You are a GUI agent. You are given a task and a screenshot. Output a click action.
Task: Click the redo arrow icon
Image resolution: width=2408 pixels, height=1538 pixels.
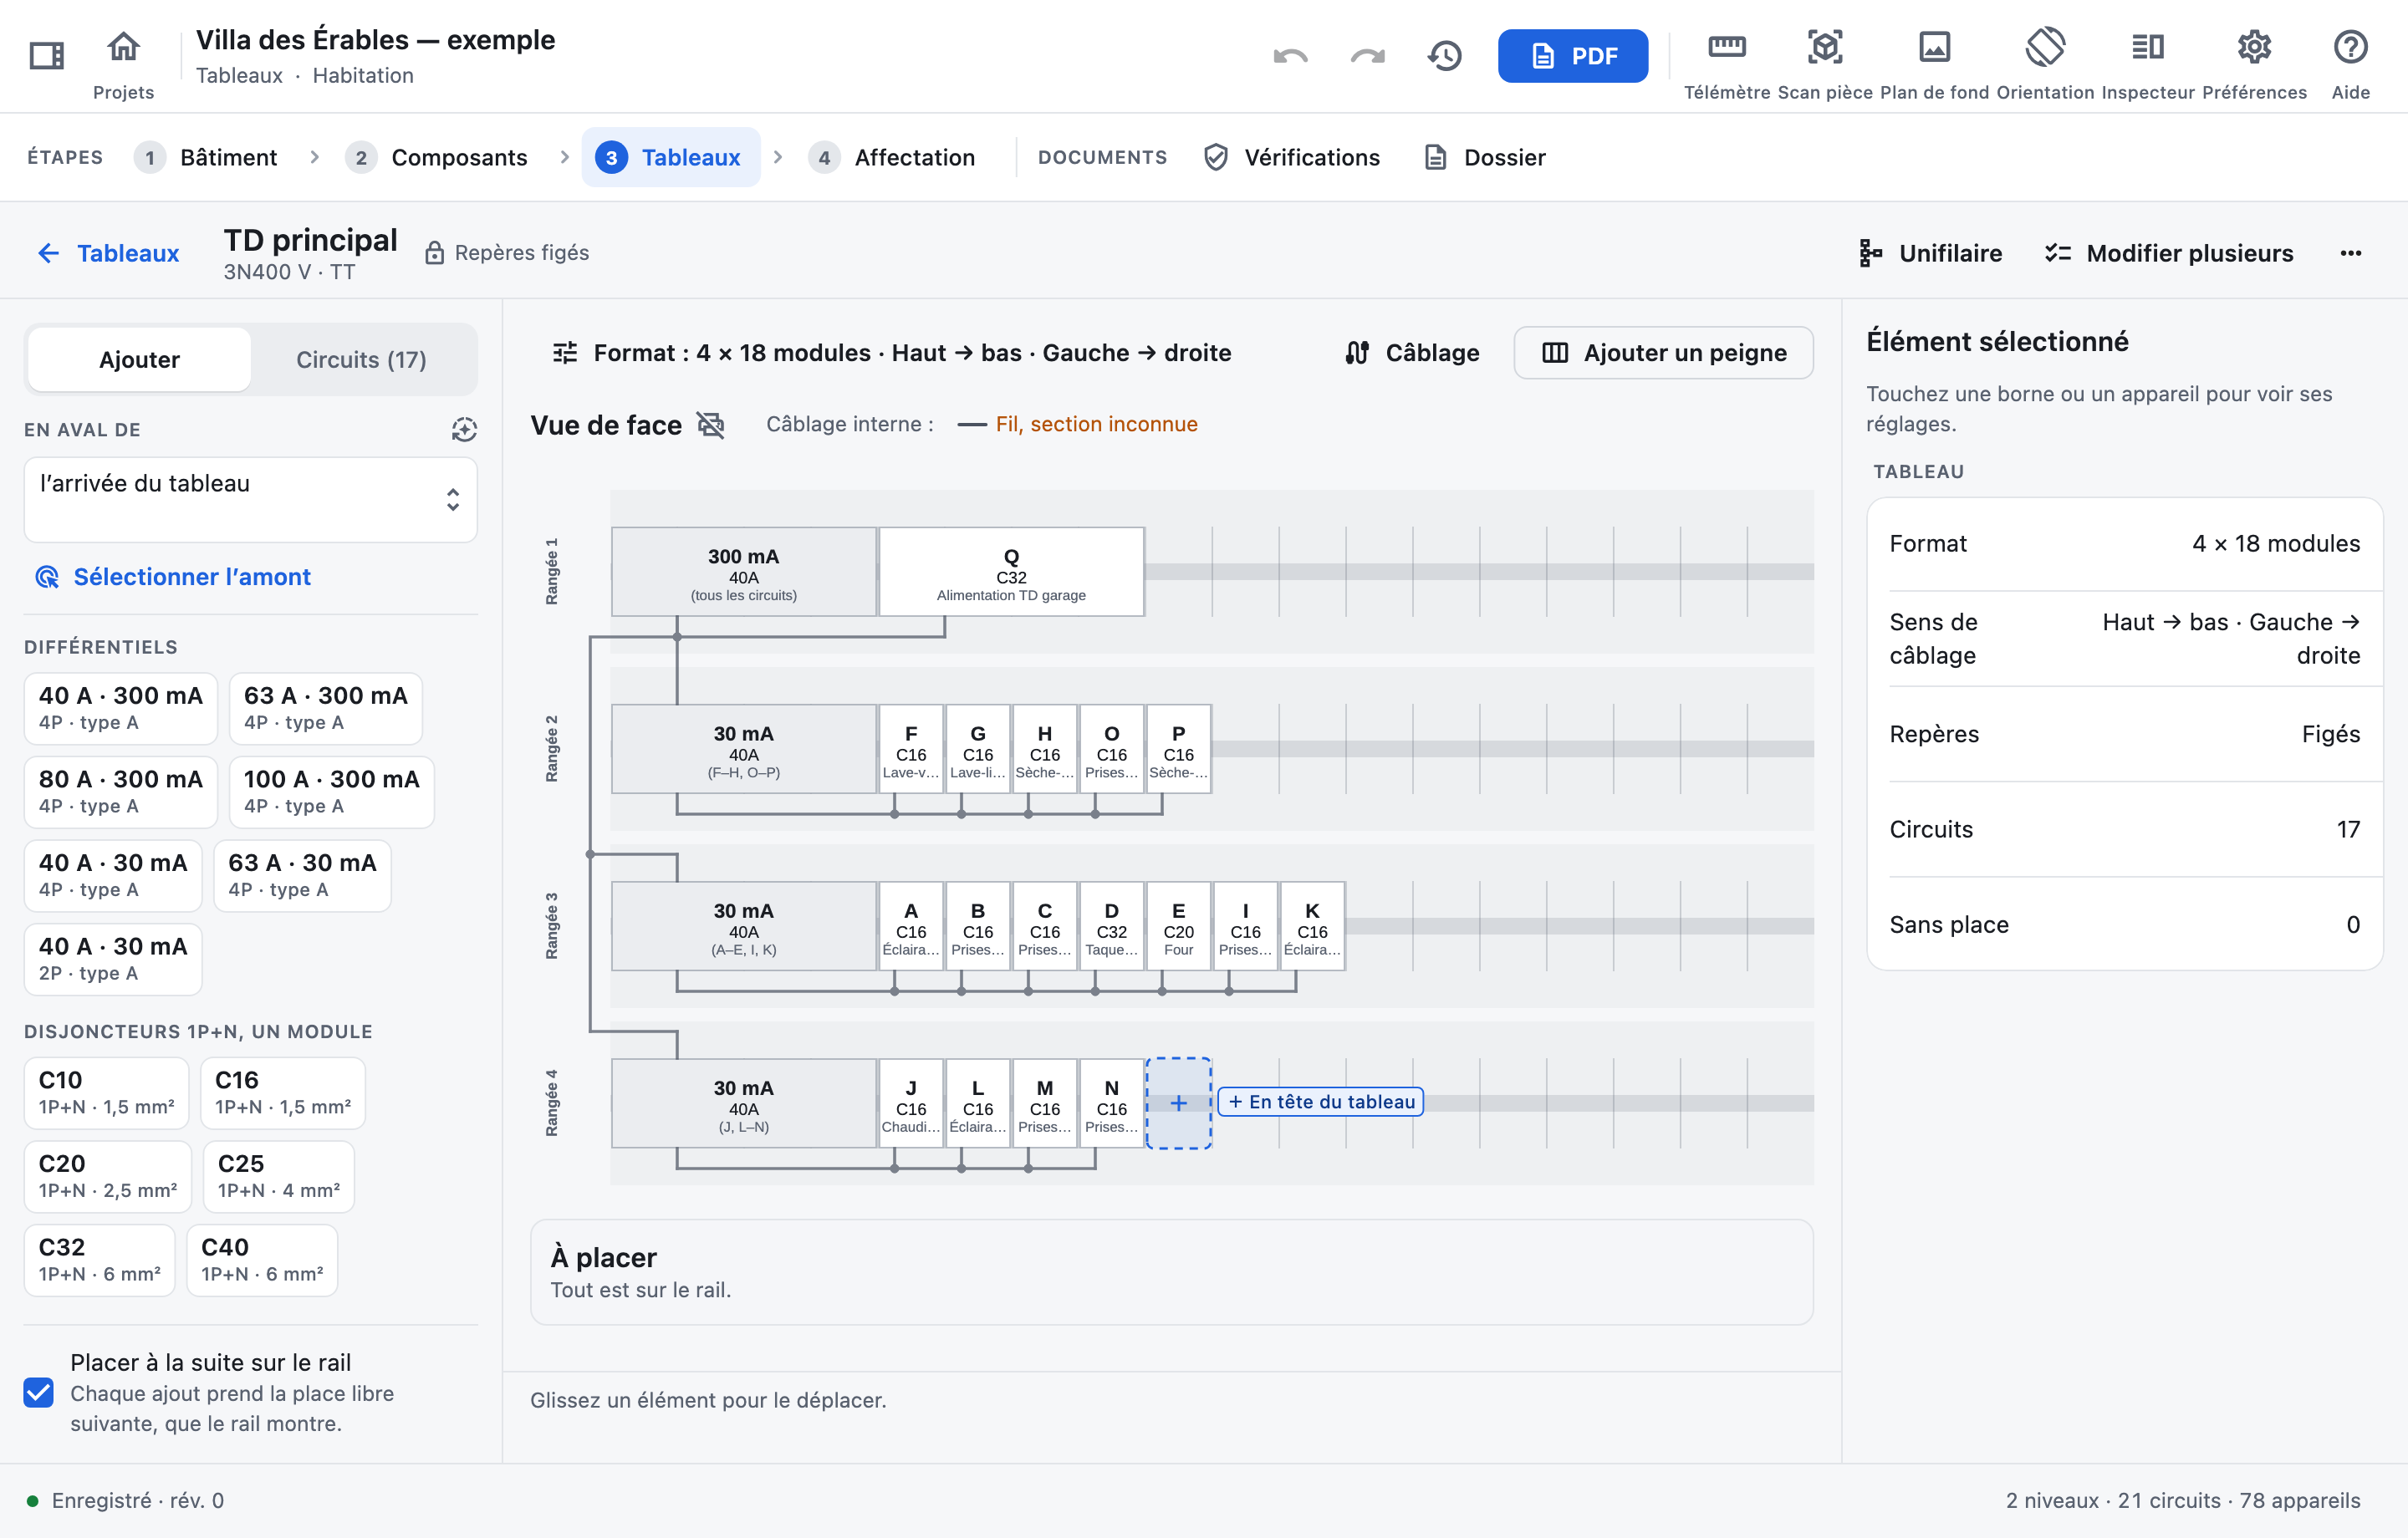pyautogui.click(x=1367, y=56)
